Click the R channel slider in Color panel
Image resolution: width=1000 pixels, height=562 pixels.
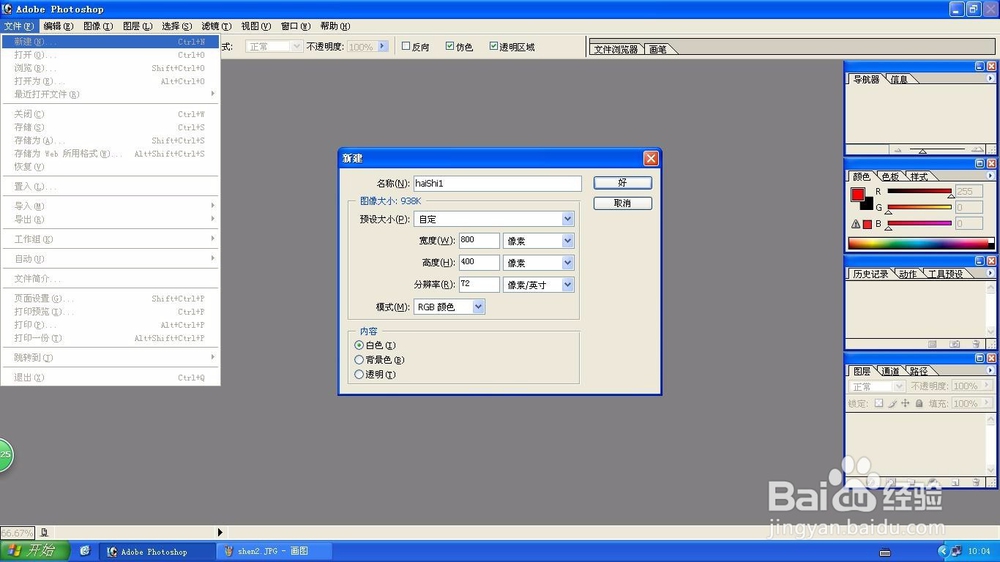(x=919, y=191)
